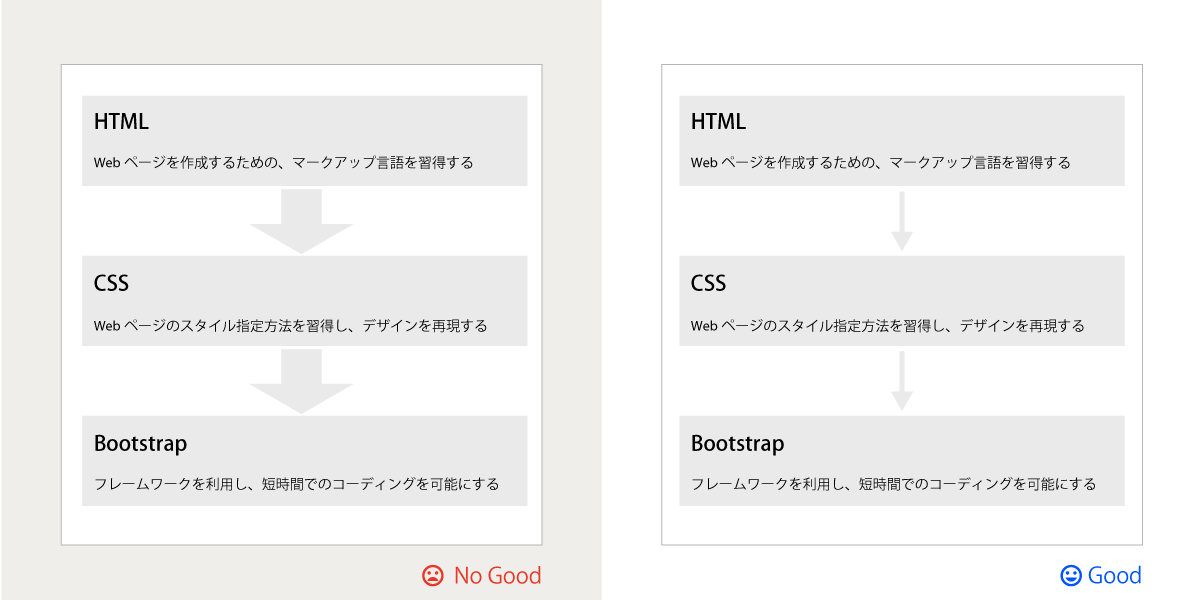Click the thin arrow between HTML and CSS
The width and height of the screenshot is (1200, 600).
click(902, 221)
